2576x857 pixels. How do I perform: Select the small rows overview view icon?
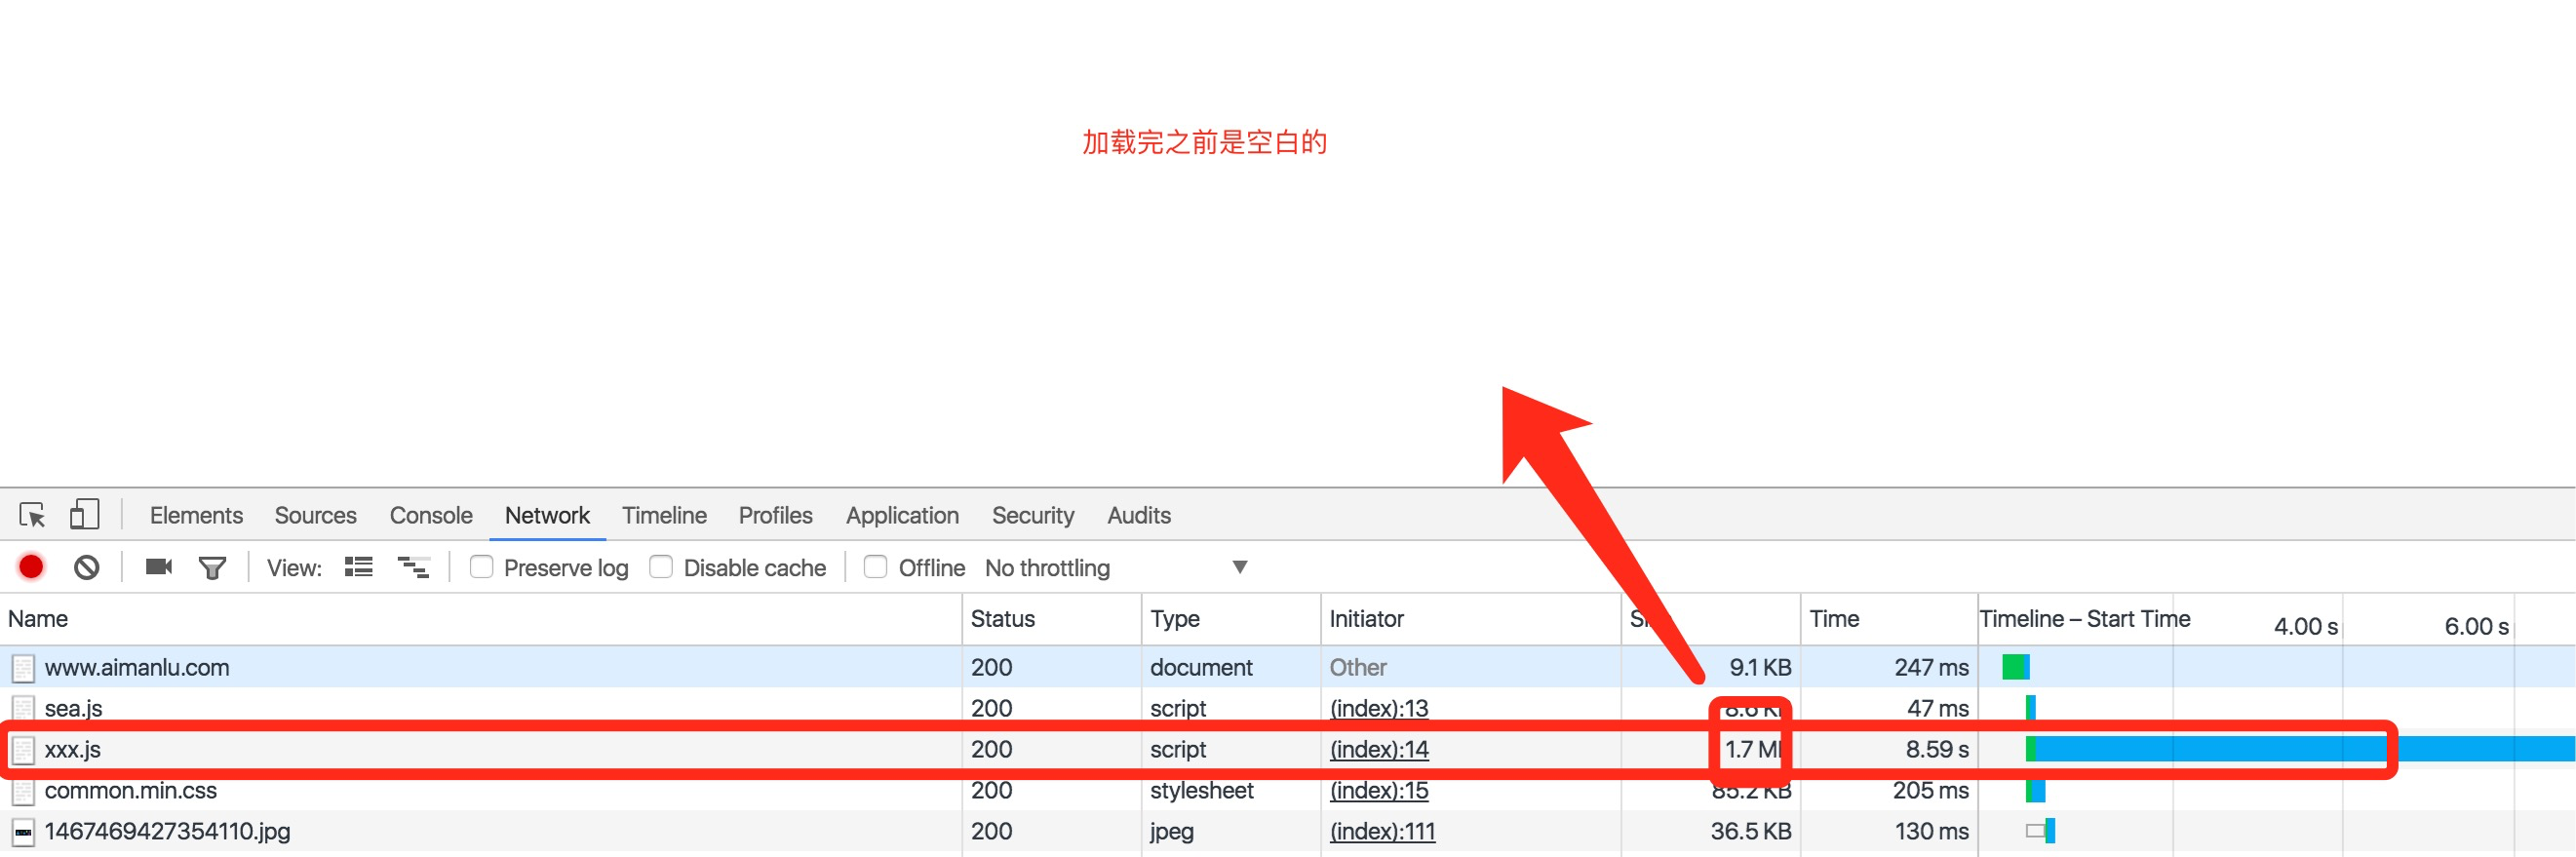pos(413,567)
